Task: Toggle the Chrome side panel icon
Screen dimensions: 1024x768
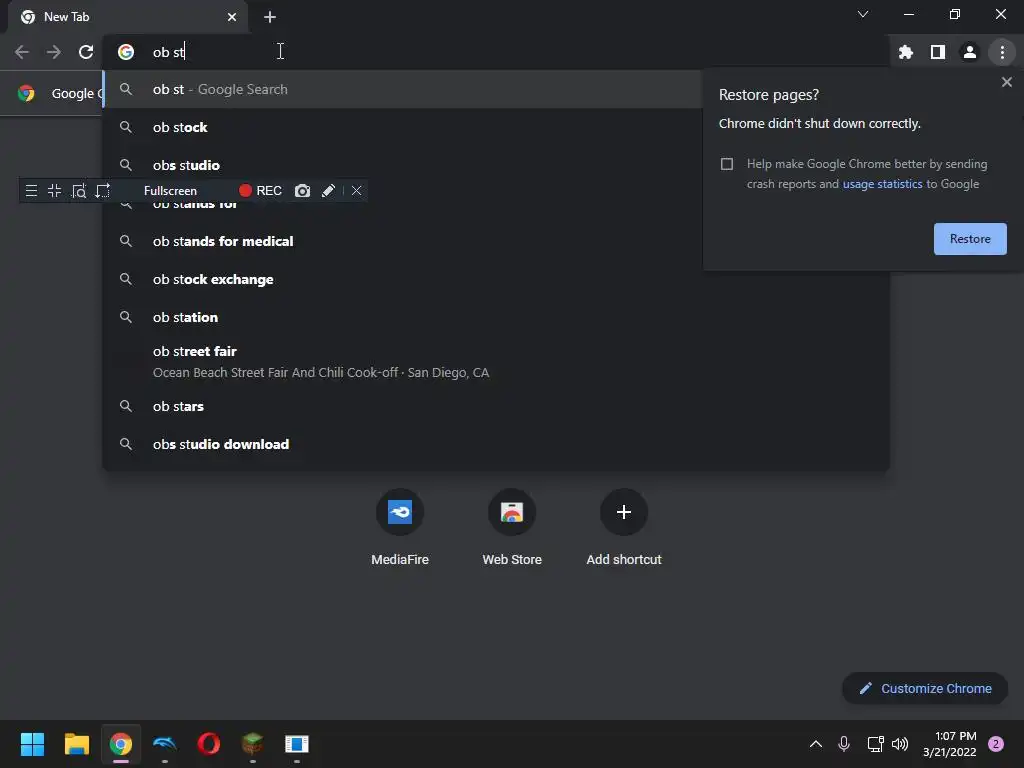Action: pyautogui.click(x=938, y=52)
